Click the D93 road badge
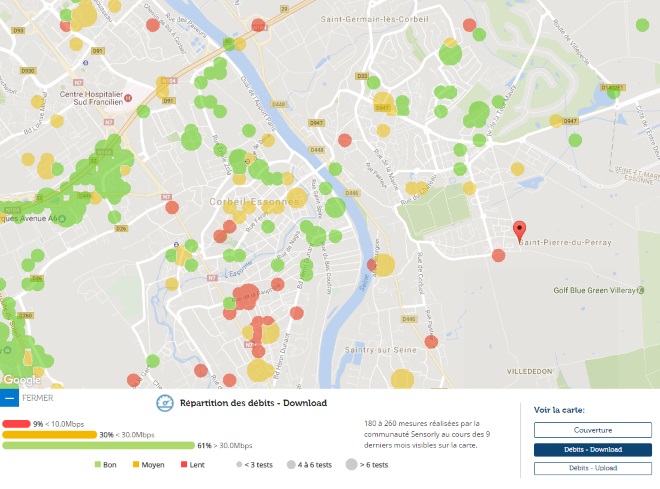This screenshot has height=489, width=660. point(18,30)
